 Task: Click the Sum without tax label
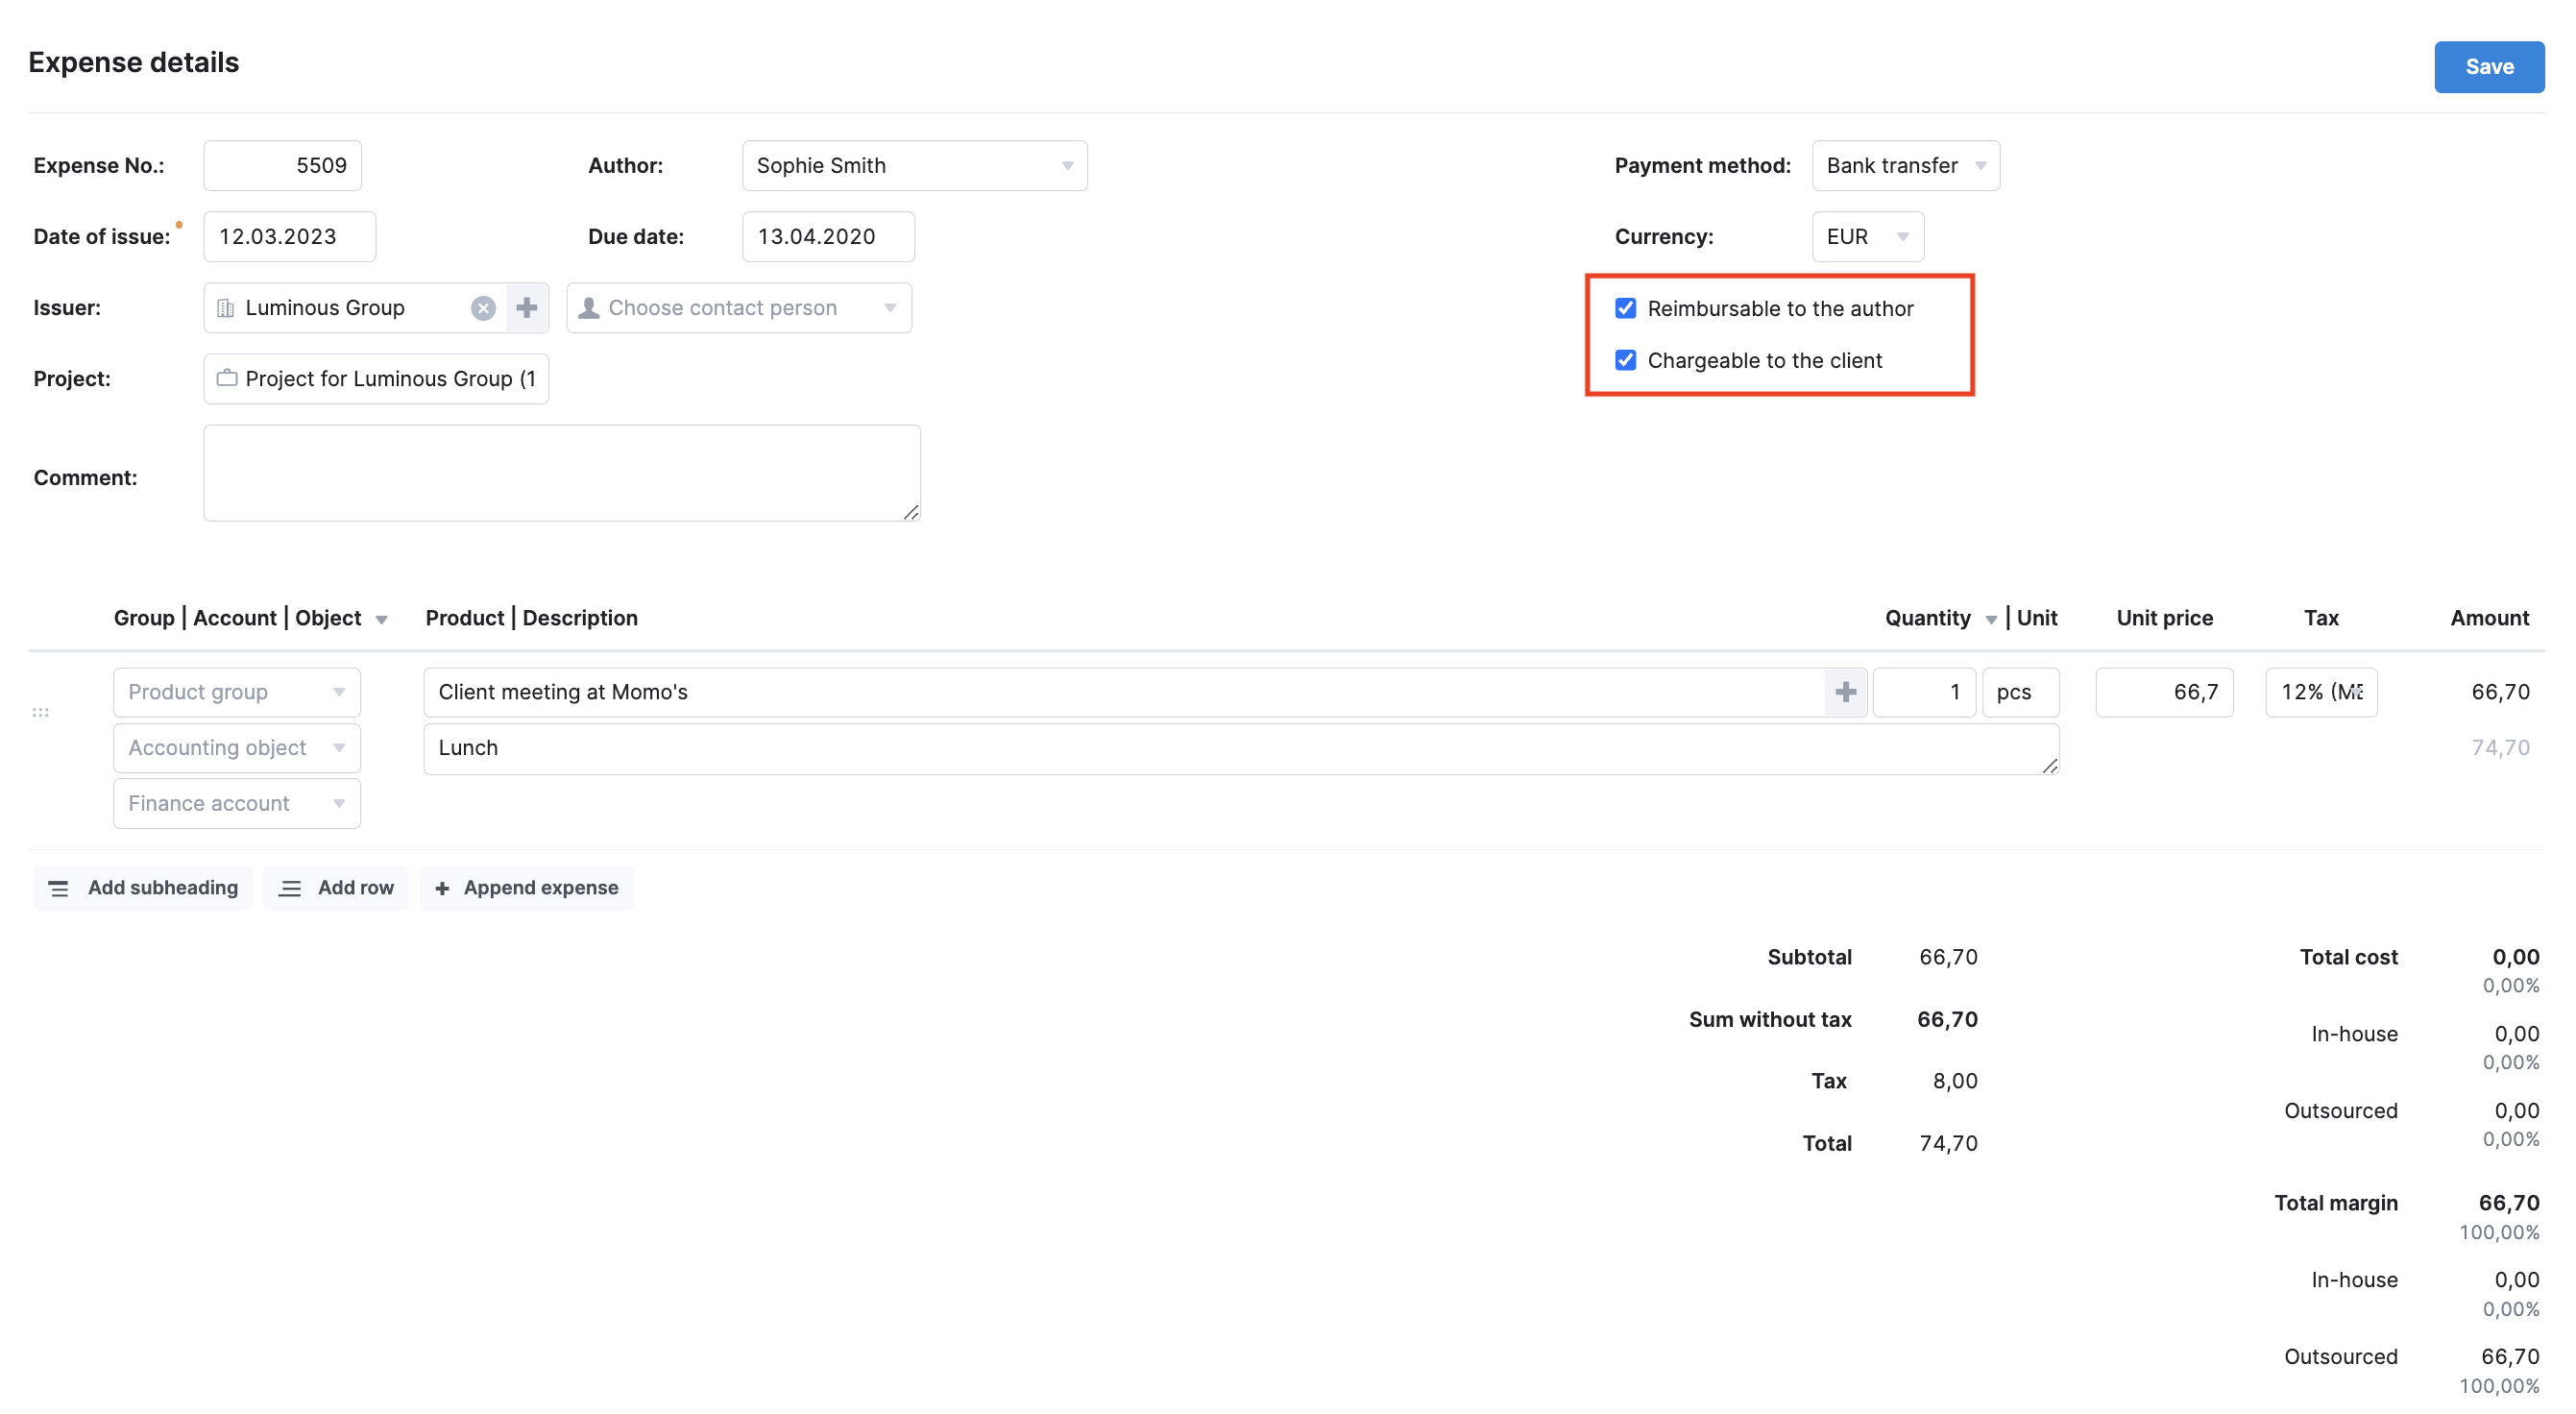click(x=1770, y=1019)
